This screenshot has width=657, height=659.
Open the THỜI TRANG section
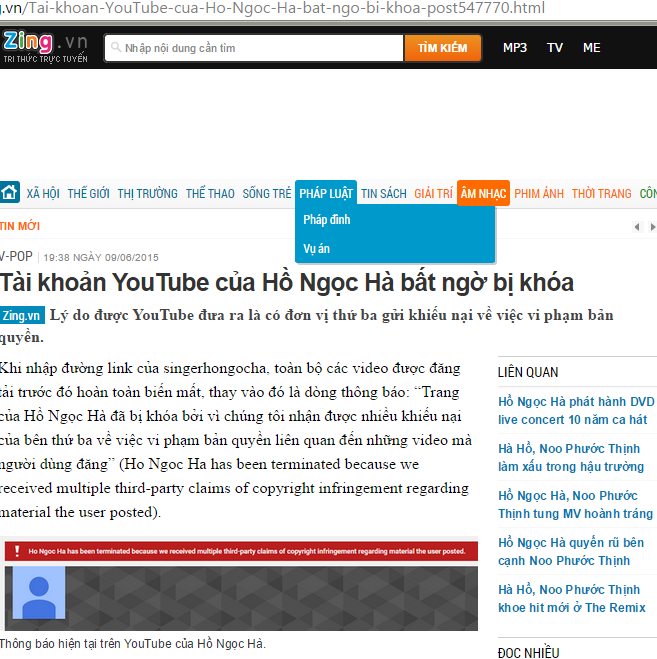602,193
